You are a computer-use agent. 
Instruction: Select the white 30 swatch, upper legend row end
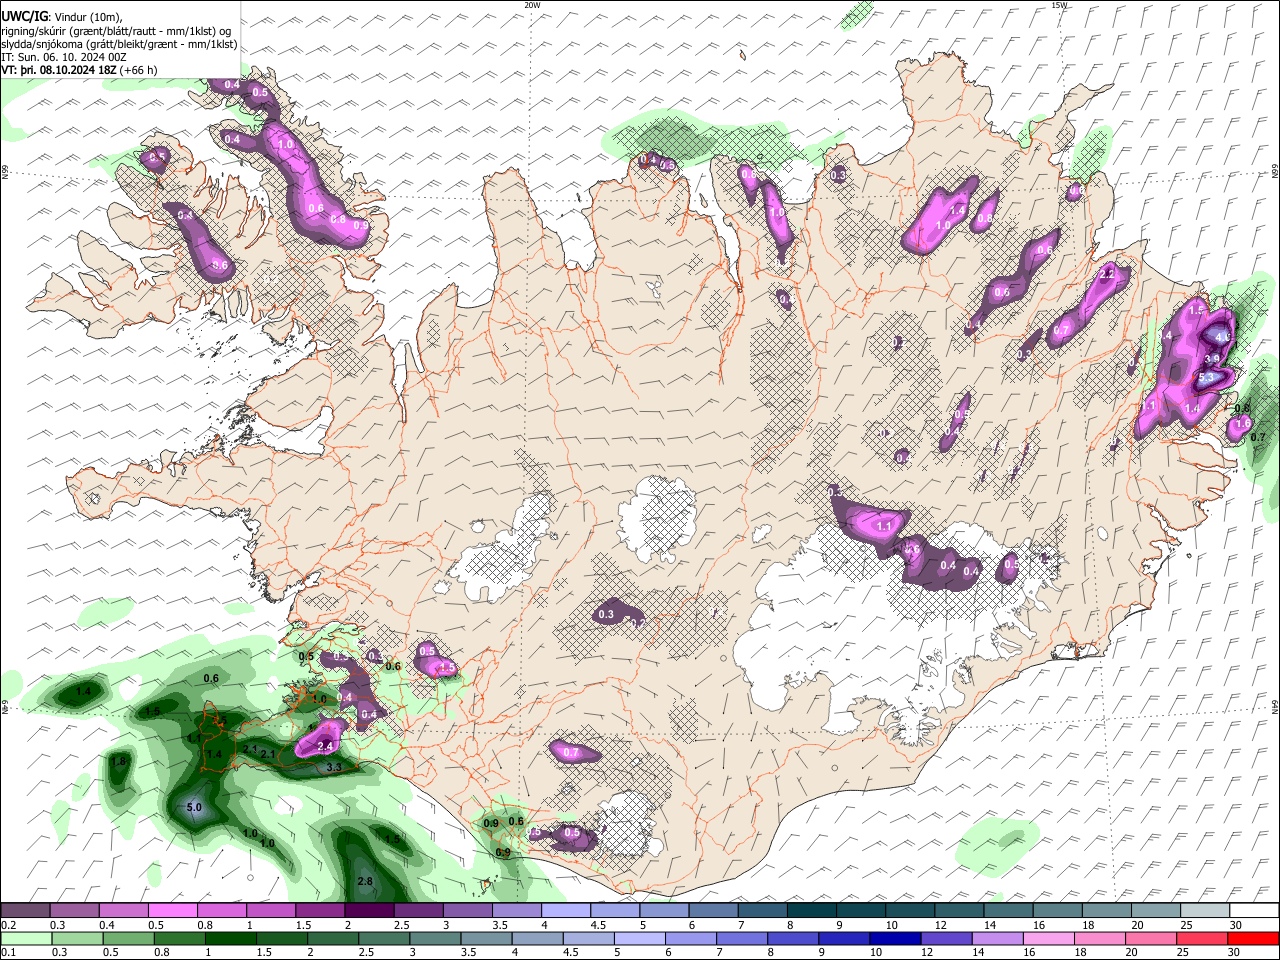pyautogui.click(x=1254, y=911)
